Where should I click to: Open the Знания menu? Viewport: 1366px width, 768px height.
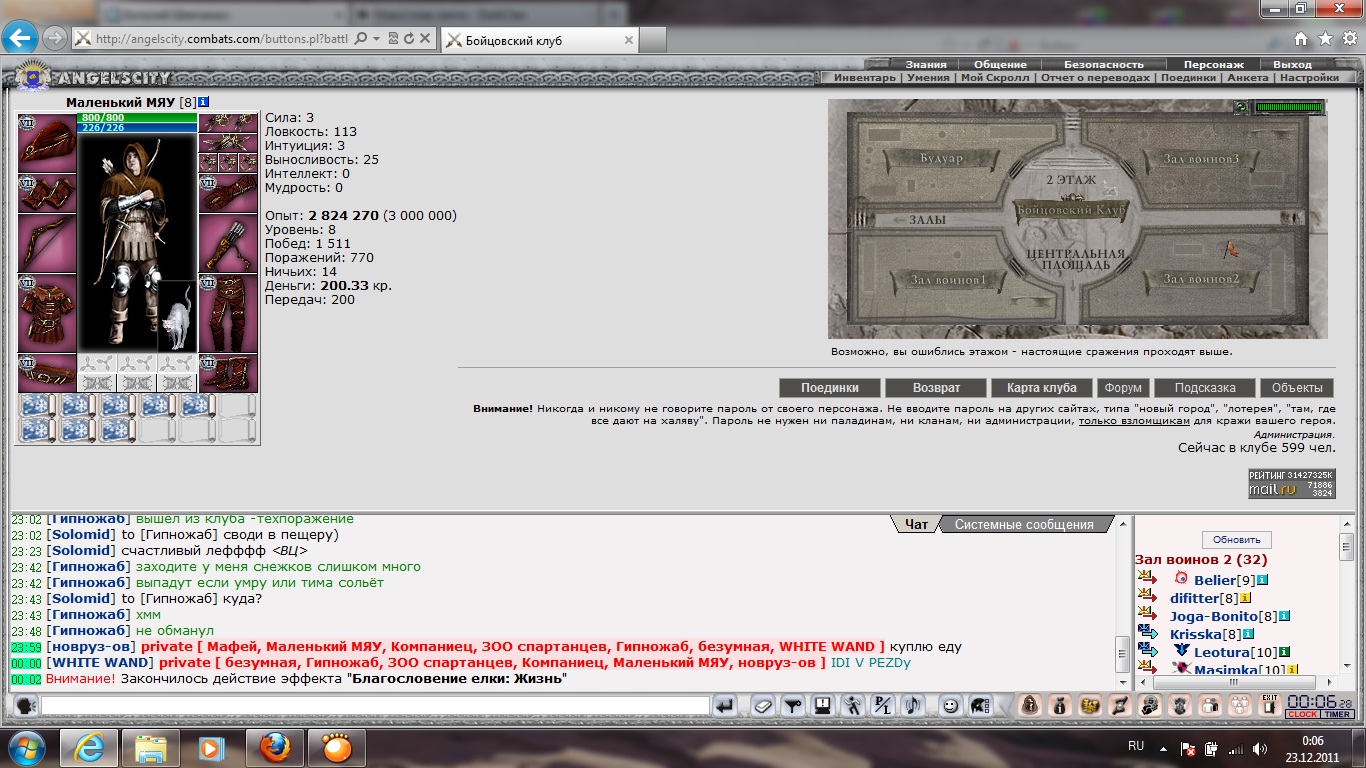click(x=926, y=65)
